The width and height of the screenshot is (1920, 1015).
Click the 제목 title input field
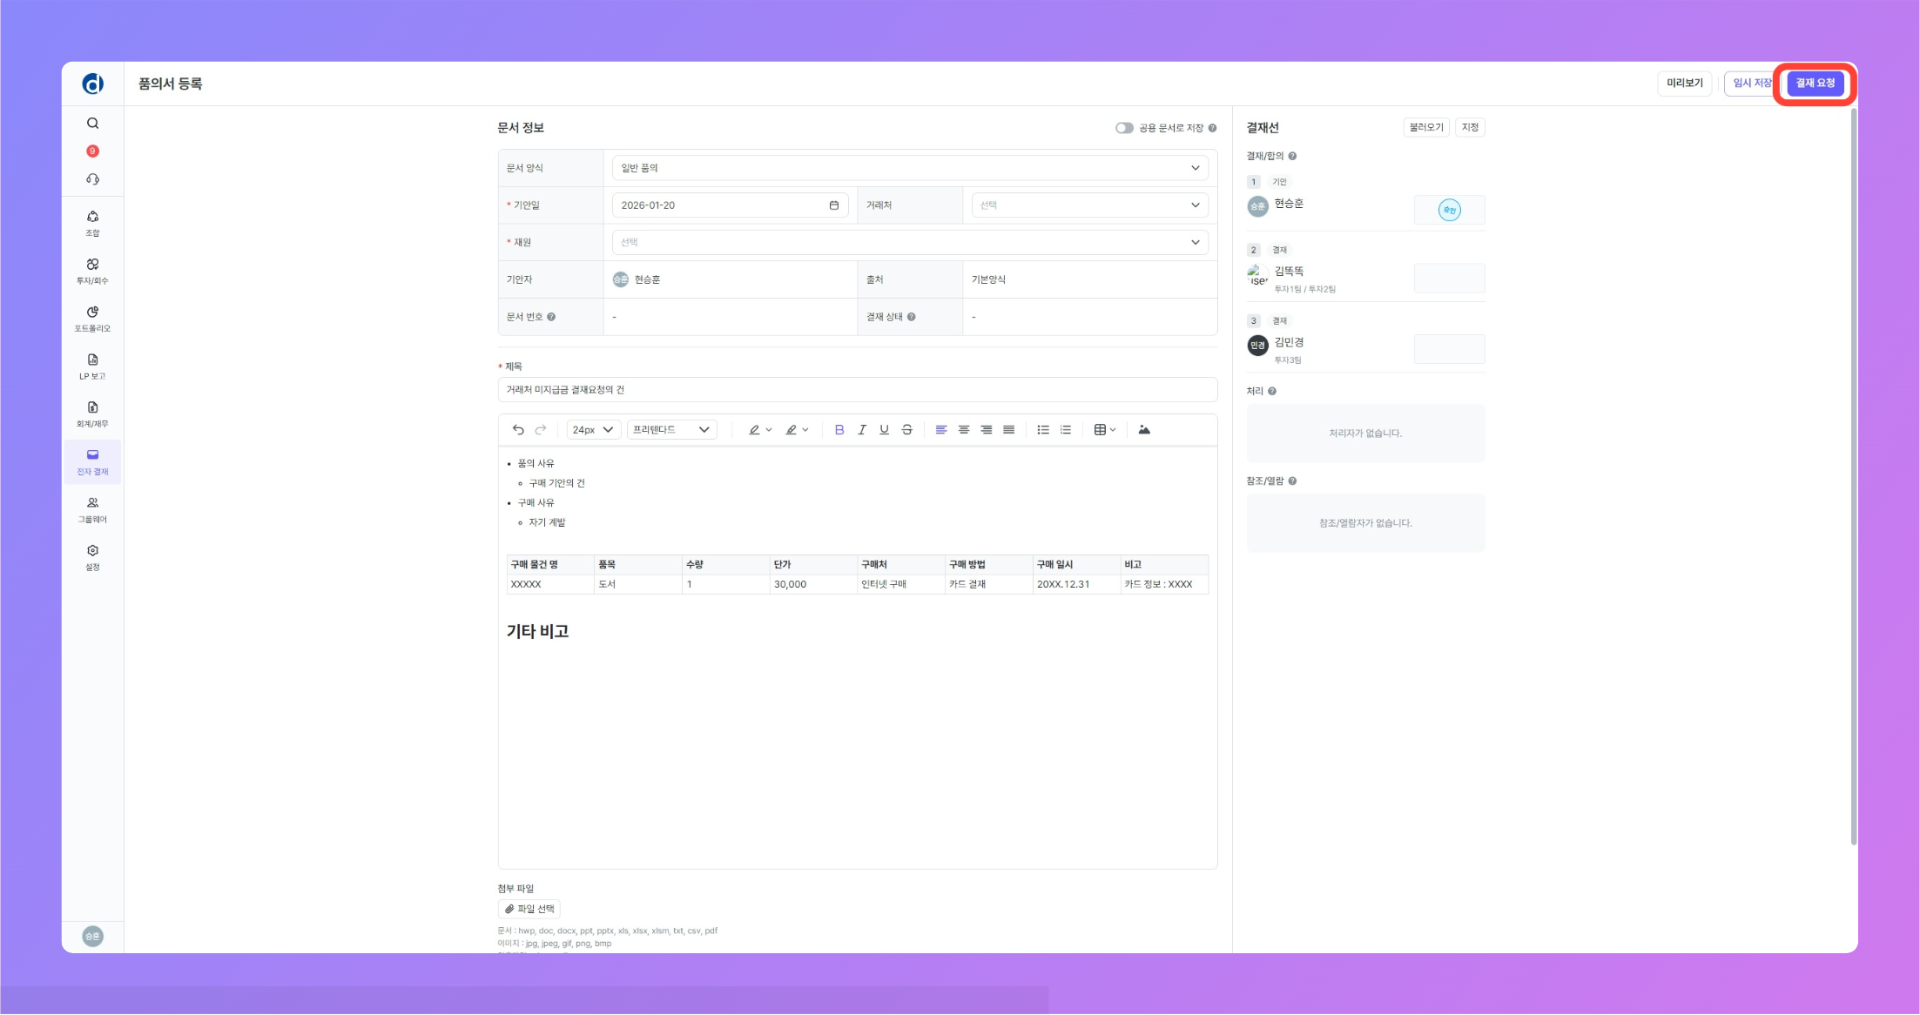tap(857, 390)
